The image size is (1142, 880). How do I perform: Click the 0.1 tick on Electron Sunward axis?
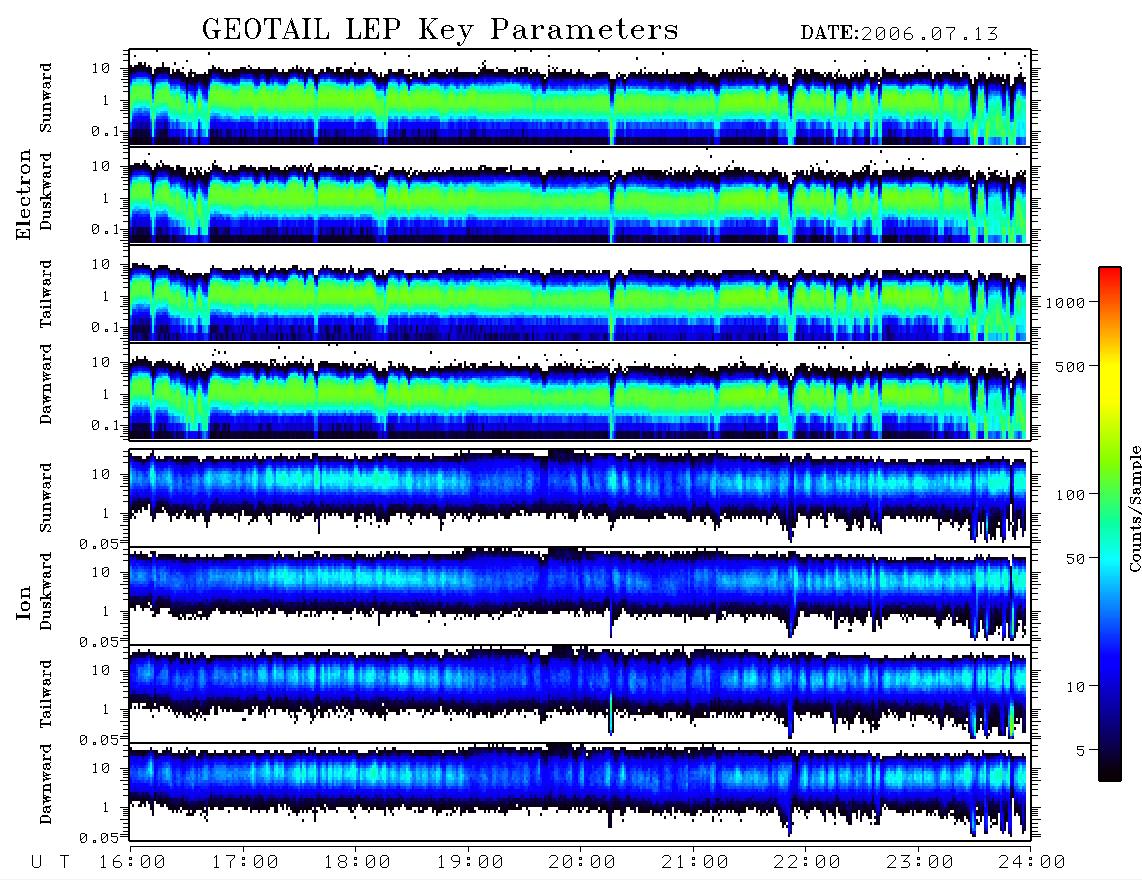(105, 131)
